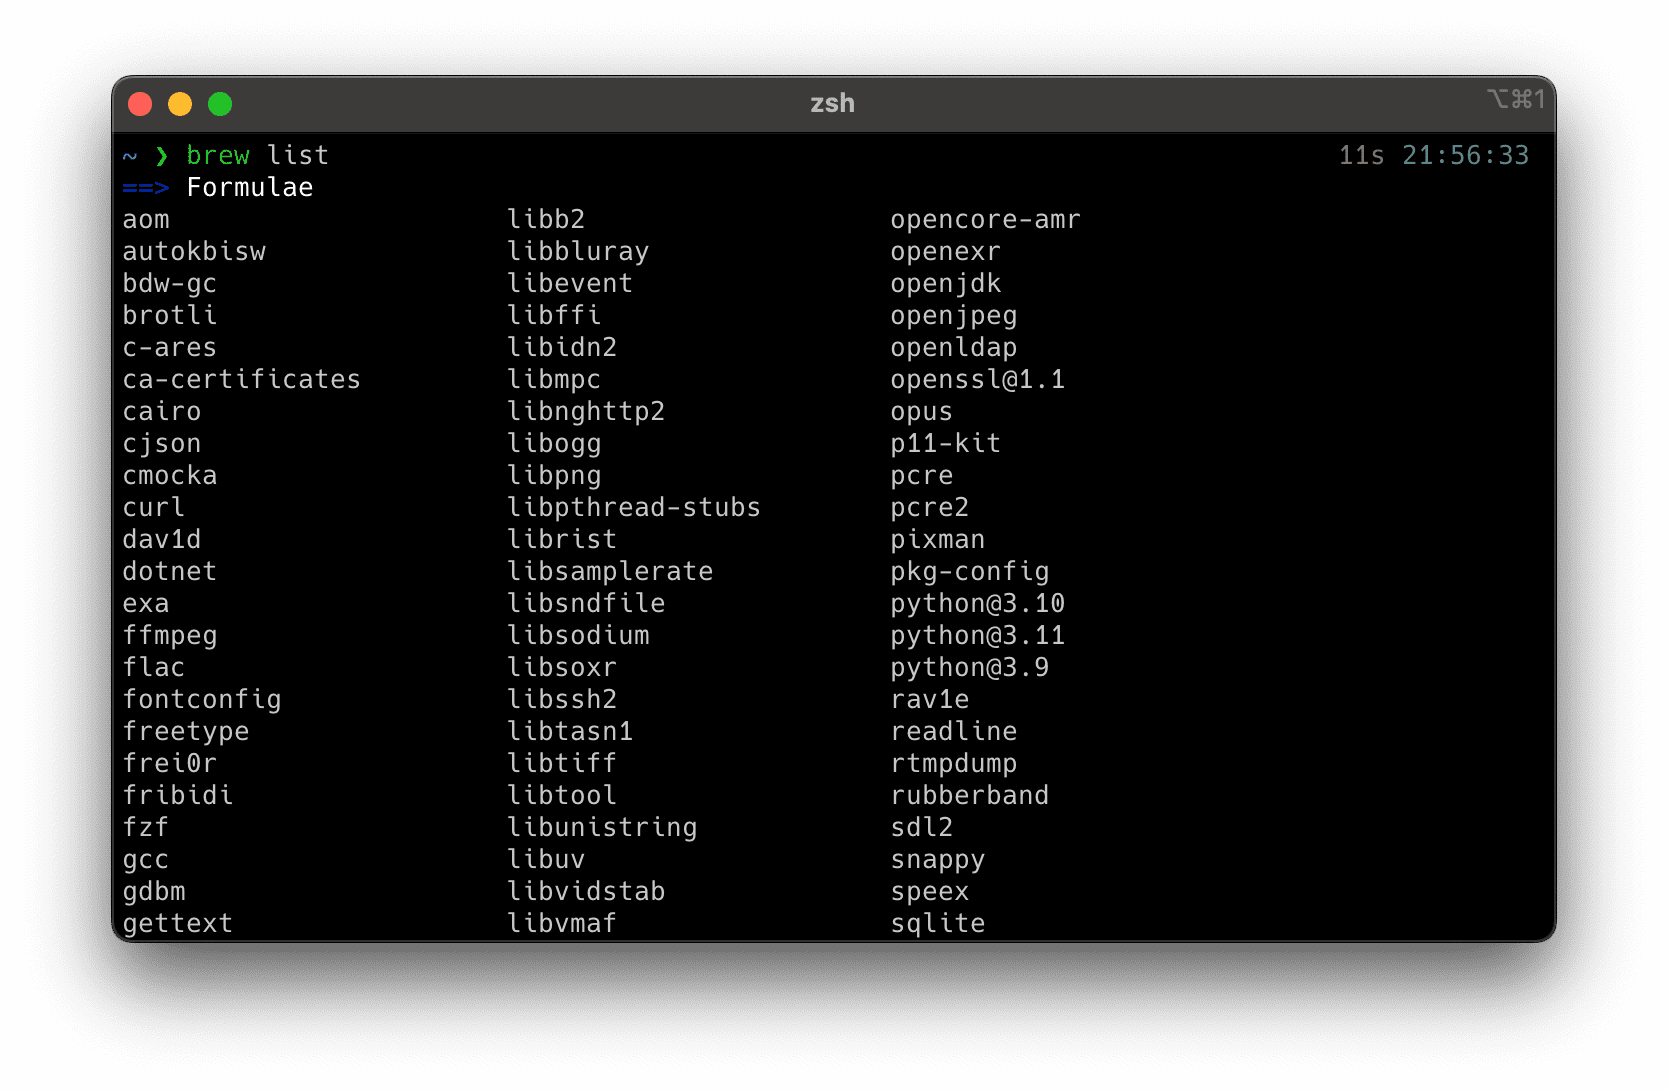
Task: Select the 'flac' entry
Action: [154, 668]
